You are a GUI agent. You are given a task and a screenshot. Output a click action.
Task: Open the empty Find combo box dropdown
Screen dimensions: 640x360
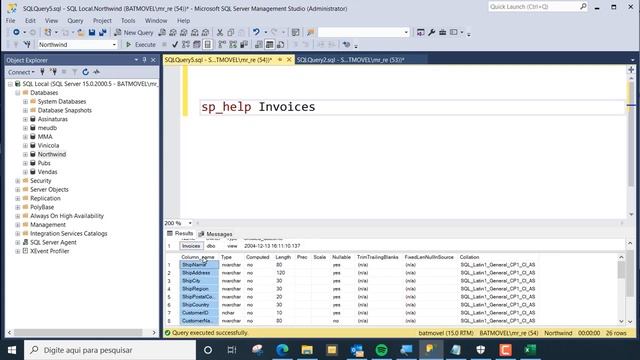click(406, 32)
